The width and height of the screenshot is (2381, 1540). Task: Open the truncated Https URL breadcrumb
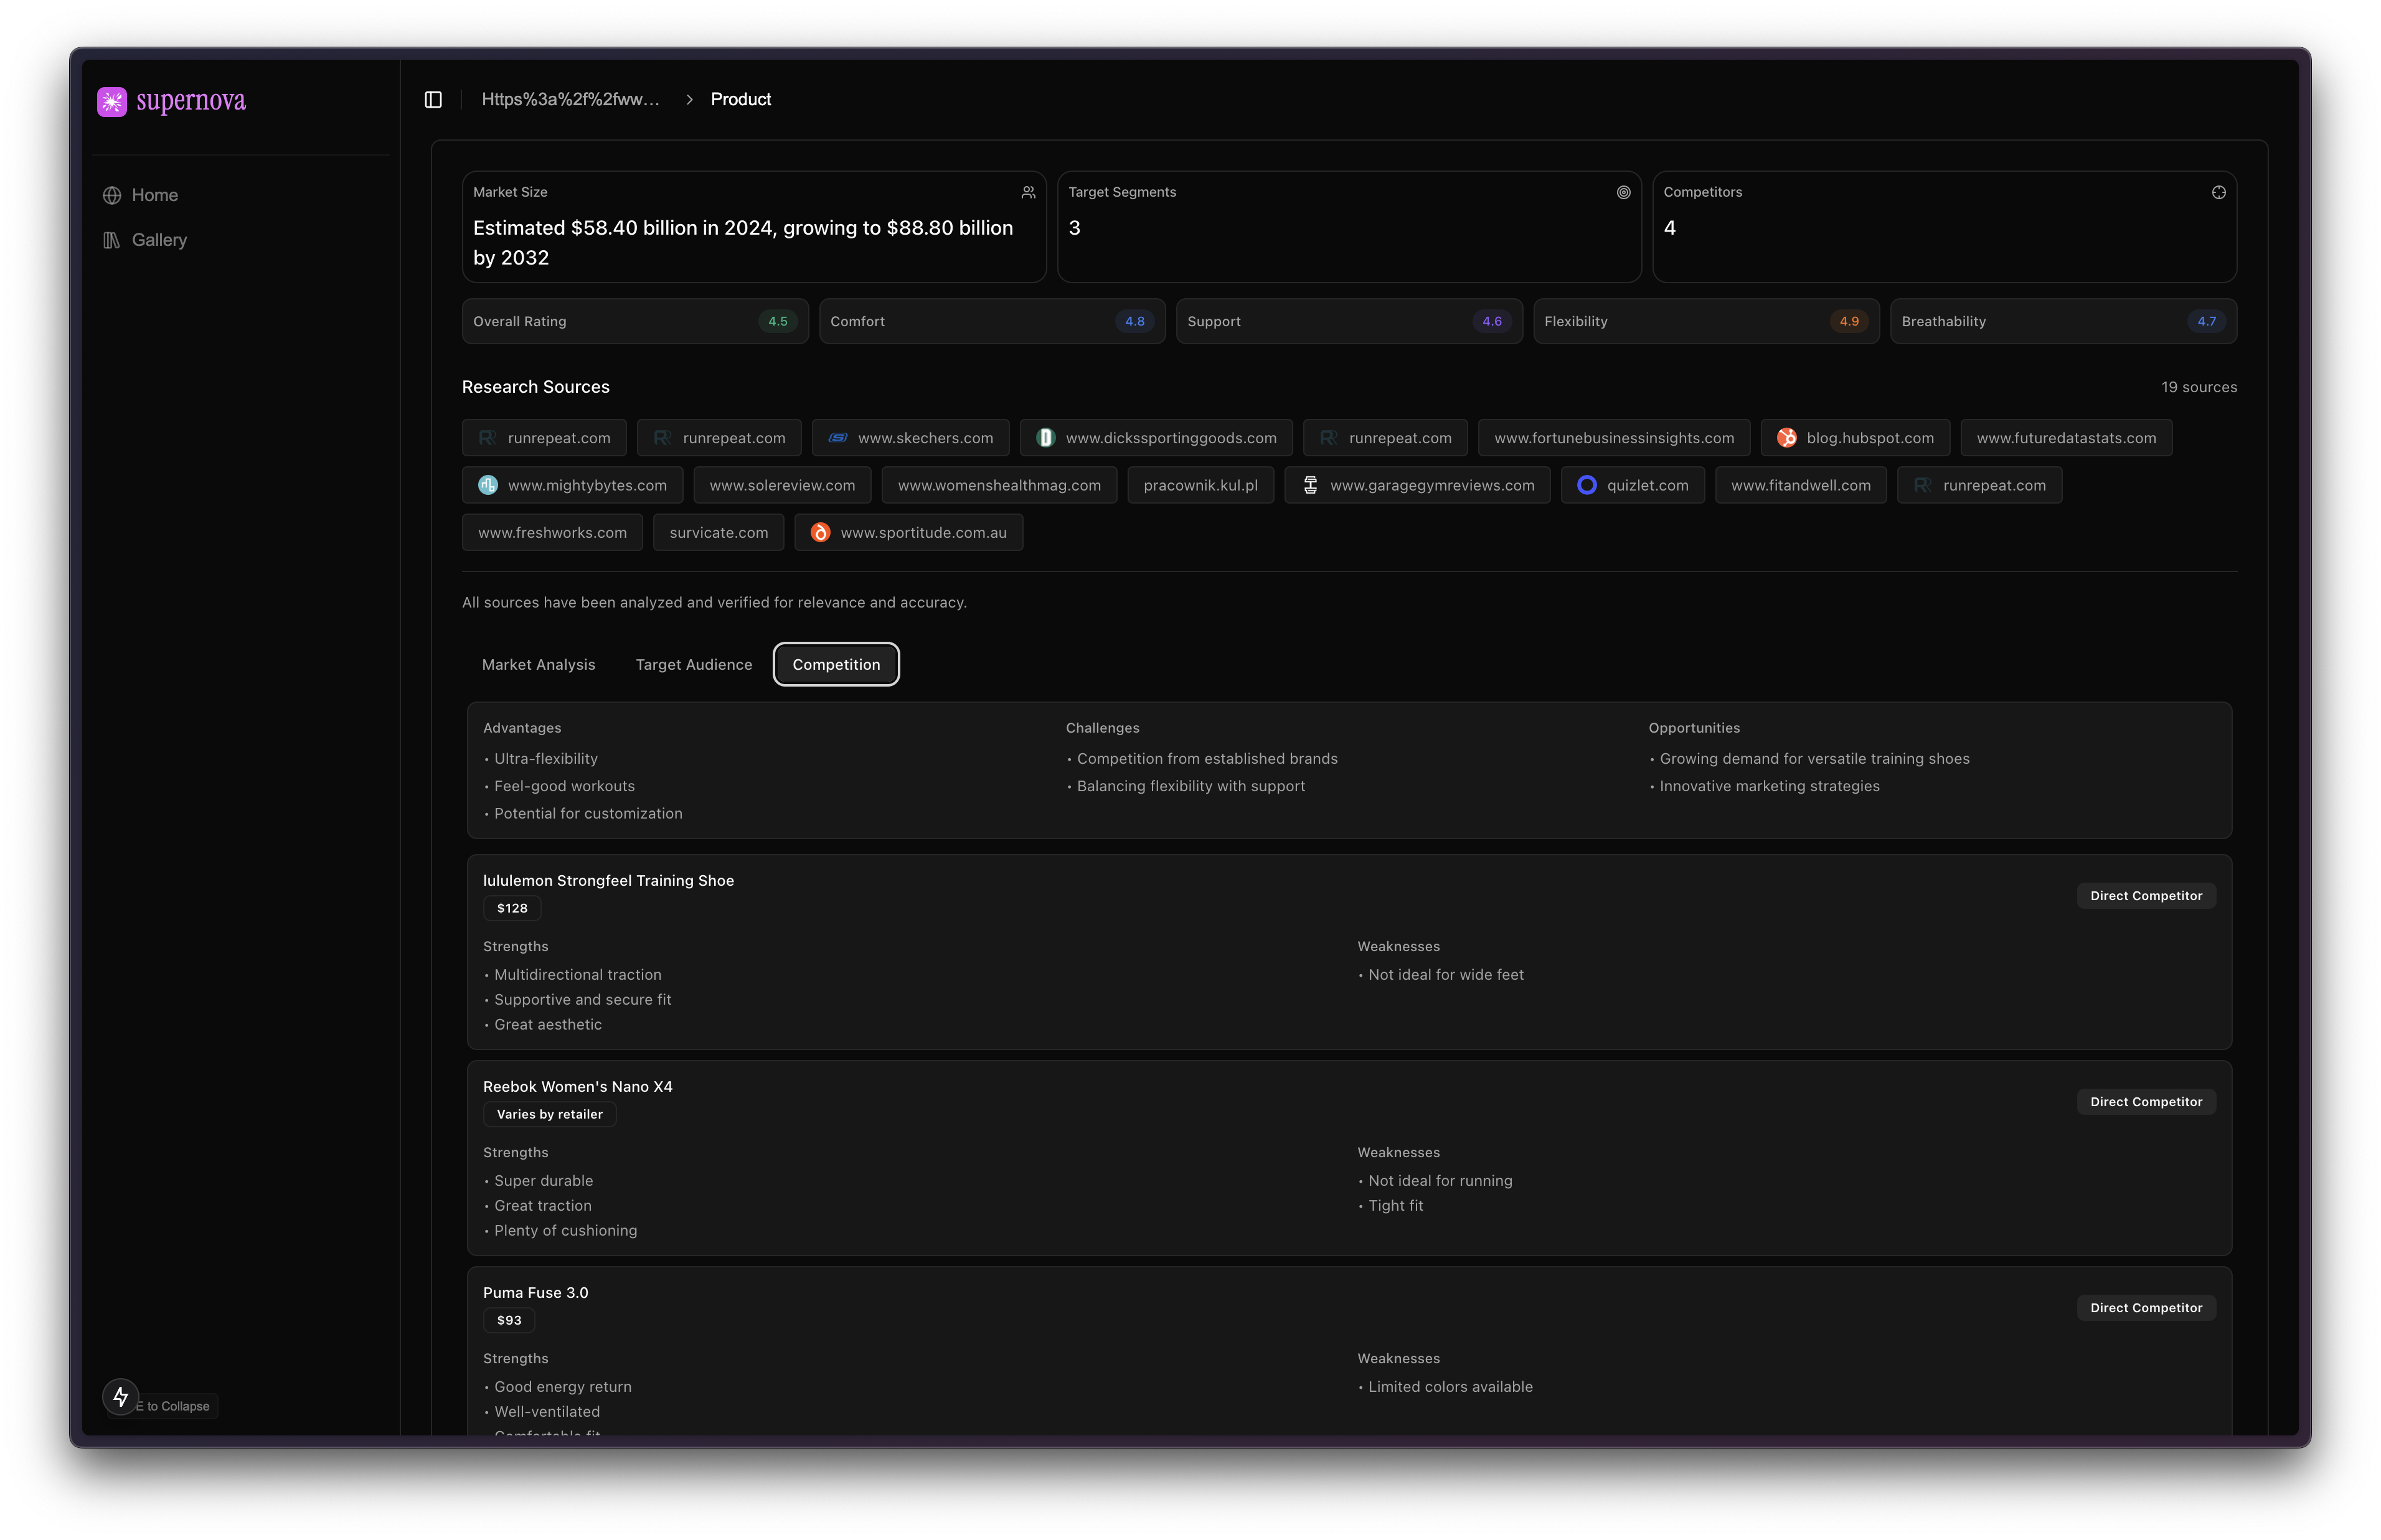[x=570, y=99]
